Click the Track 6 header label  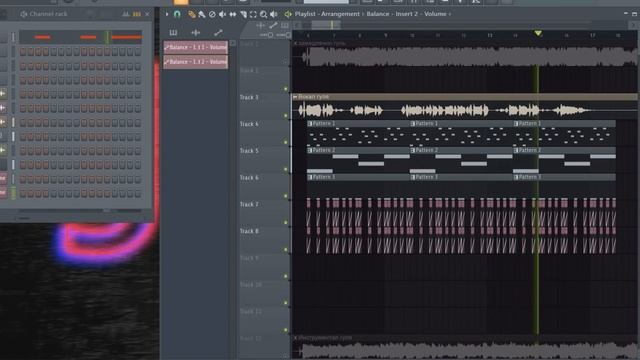(249, 178)
